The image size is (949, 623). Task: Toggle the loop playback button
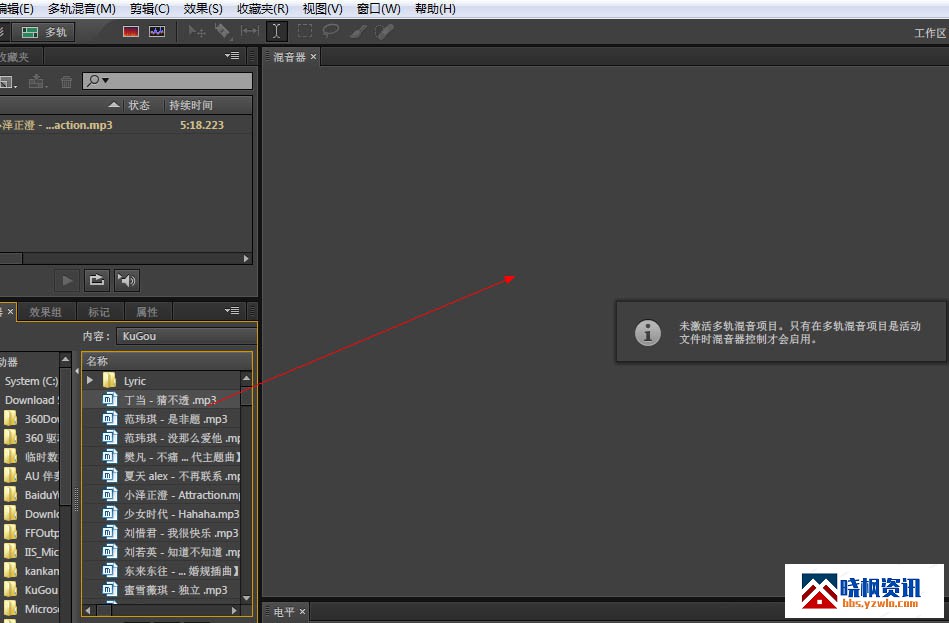click(x=97, y=280)
